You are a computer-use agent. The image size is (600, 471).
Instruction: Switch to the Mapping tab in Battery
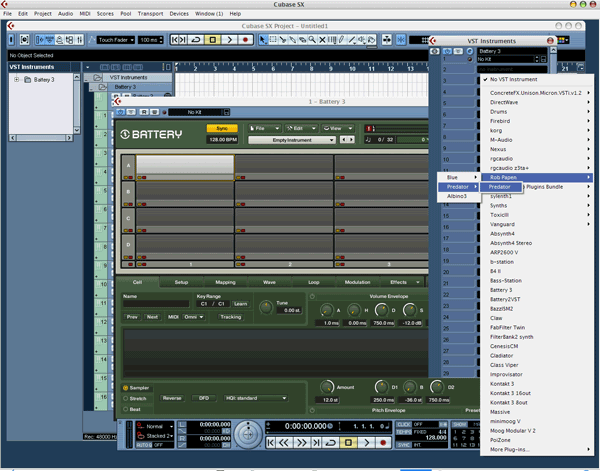point(225,282)
